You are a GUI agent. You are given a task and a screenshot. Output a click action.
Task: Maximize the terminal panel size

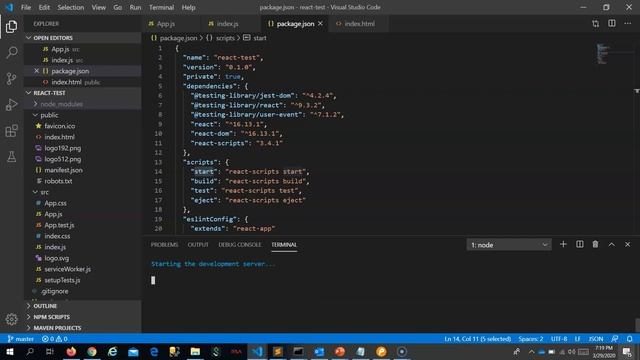click(x=611, y=244)
